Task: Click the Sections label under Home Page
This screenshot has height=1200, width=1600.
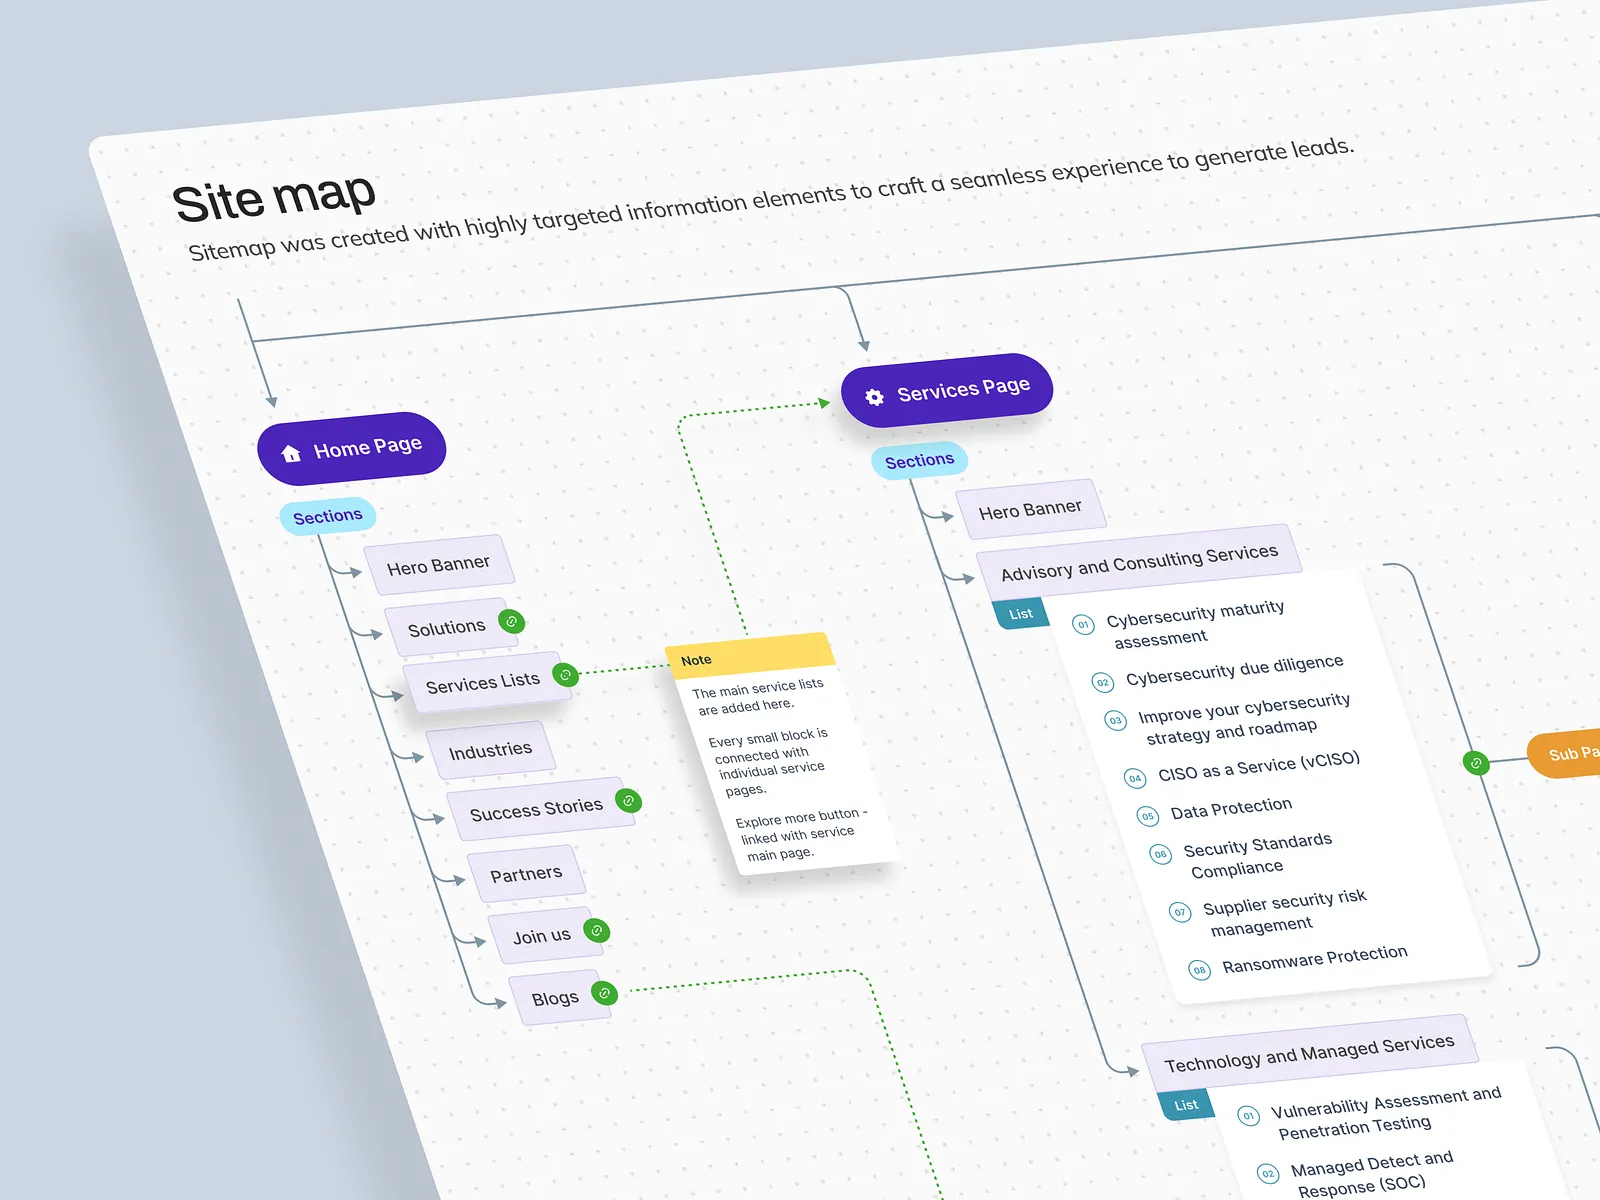Action: point(328,516)
